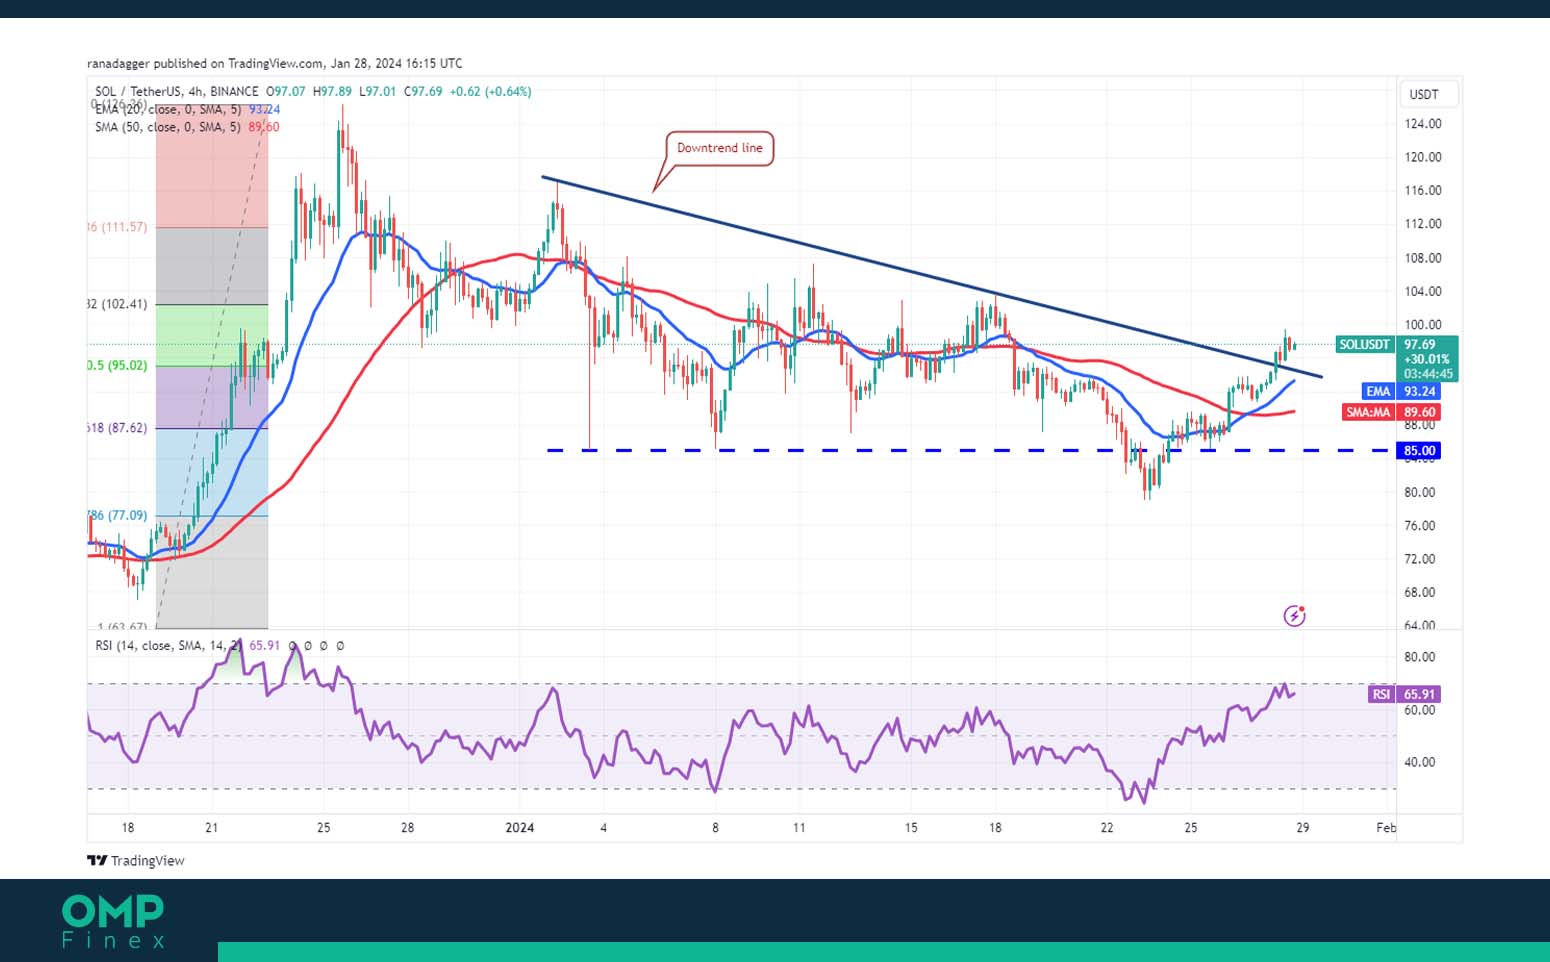Select the 'Downtrend line' callout label

[x=720, y=148]
